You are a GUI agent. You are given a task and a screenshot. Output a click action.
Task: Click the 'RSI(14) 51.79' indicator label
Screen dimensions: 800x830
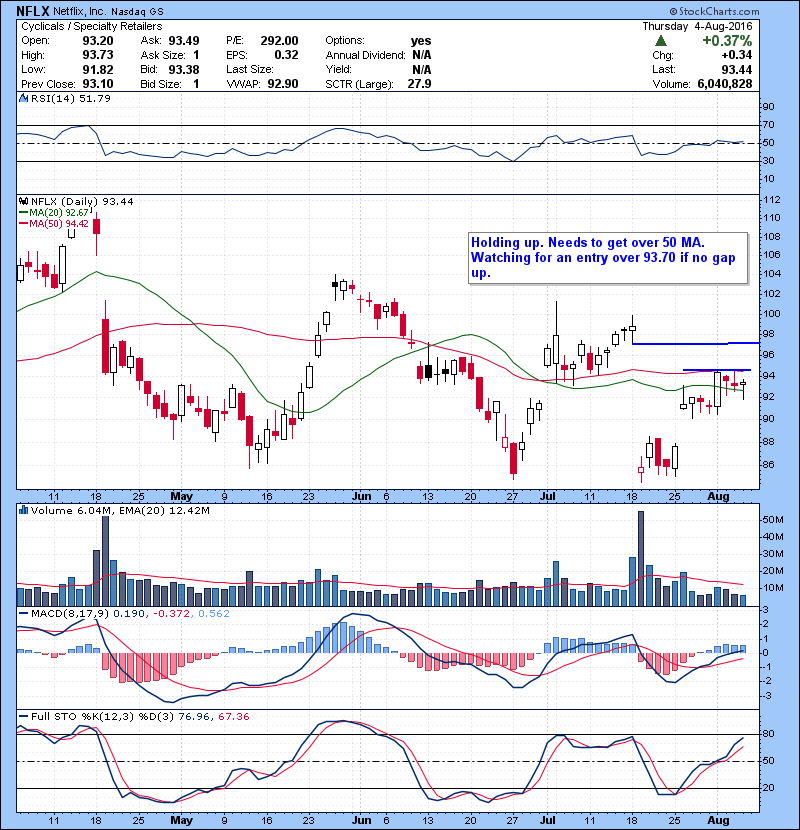(70, 98)
